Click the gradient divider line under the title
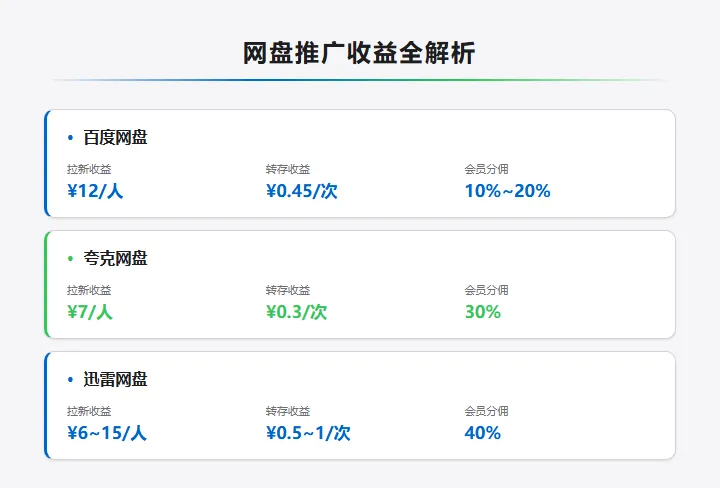 point(360,80)
